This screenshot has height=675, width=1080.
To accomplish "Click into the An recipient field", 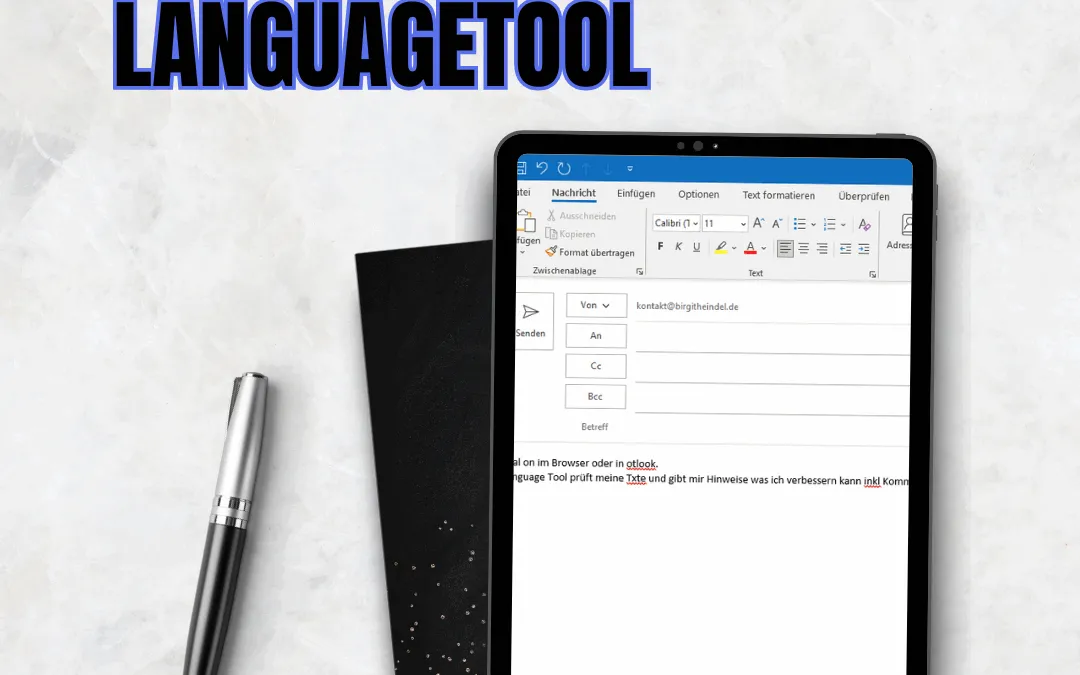I will tap(772, 339).
